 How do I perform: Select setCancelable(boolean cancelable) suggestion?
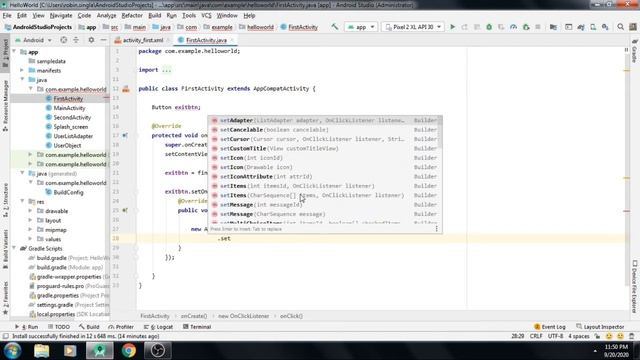(x=325, y=130)
